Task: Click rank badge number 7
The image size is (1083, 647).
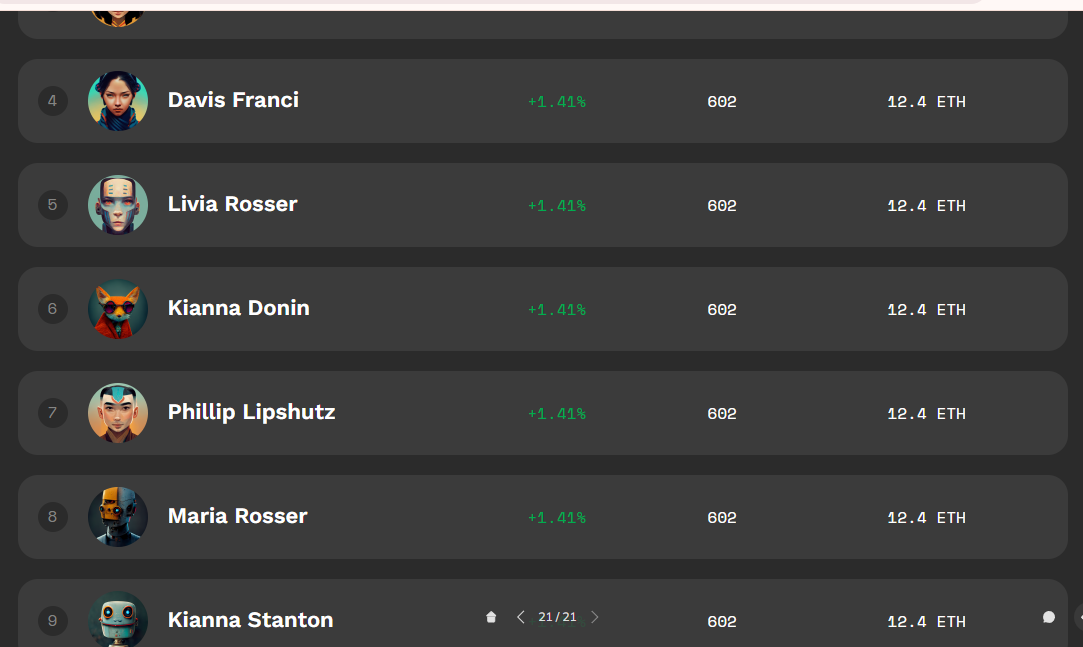Action: [52, 413]
